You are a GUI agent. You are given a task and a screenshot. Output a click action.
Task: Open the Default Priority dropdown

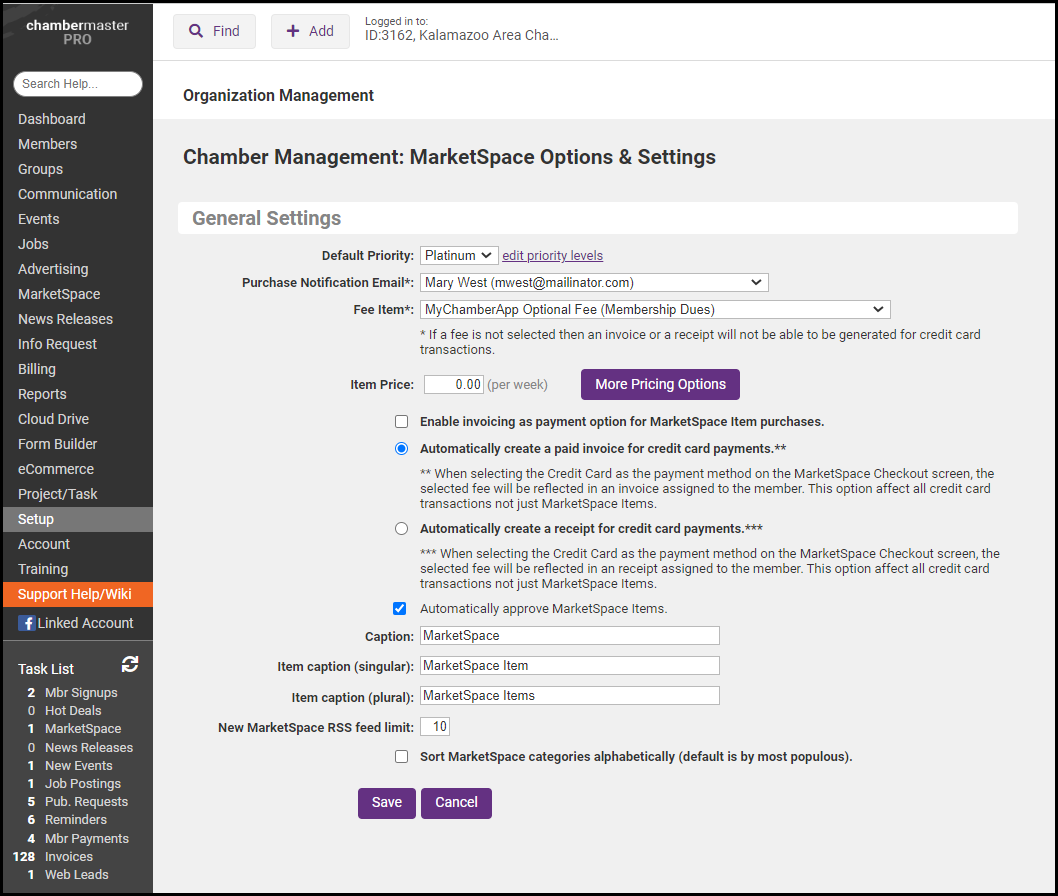click(x=459, y=256)
